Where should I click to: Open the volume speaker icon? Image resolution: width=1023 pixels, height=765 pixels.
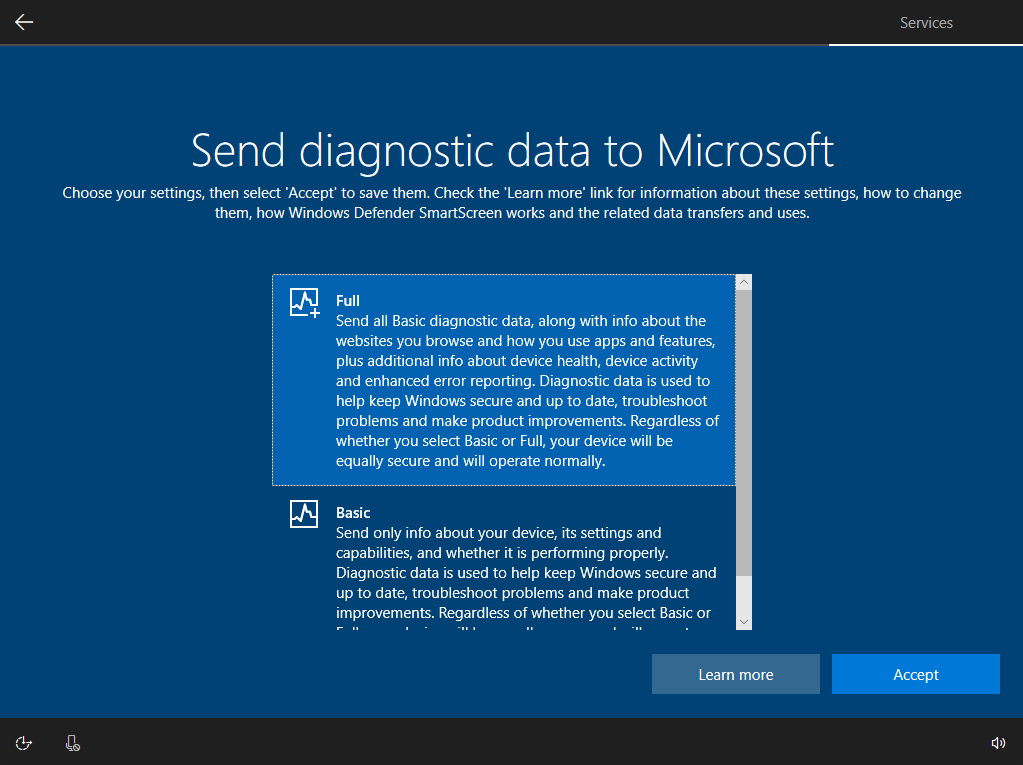(x=998, y=743)
